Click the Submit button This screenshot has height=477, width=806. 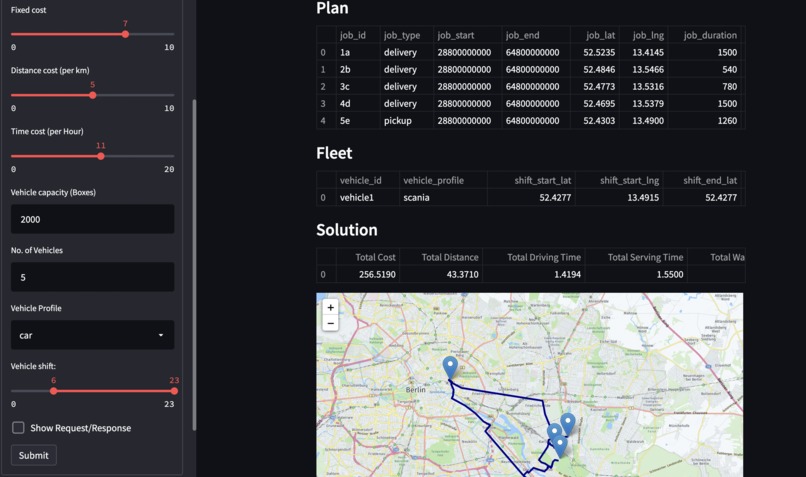point(34,455)
